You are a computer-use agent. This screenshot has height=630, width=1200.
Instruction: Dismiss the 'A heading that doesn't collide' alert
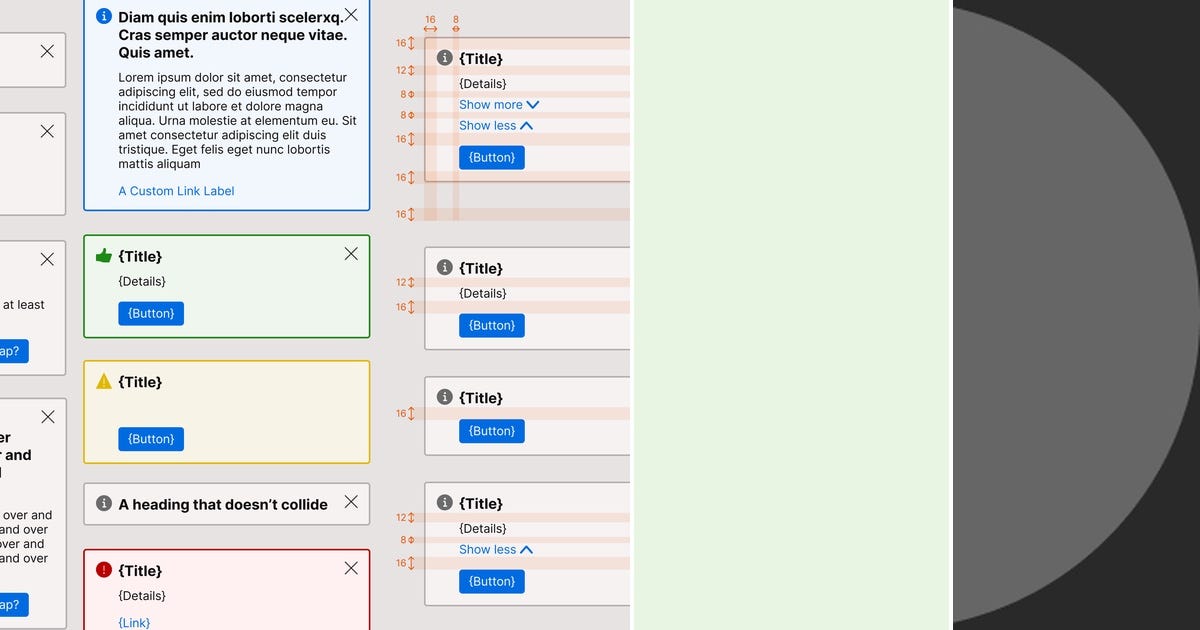tap(351, 504)
